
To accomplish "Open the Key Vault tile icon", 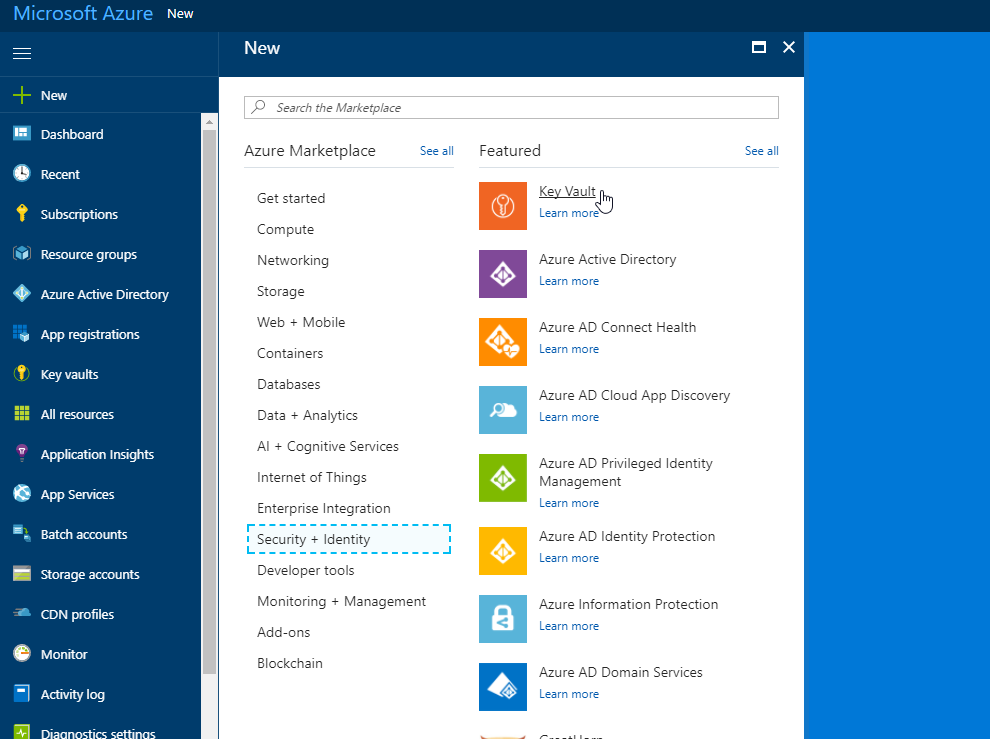I will pos(502,205).
